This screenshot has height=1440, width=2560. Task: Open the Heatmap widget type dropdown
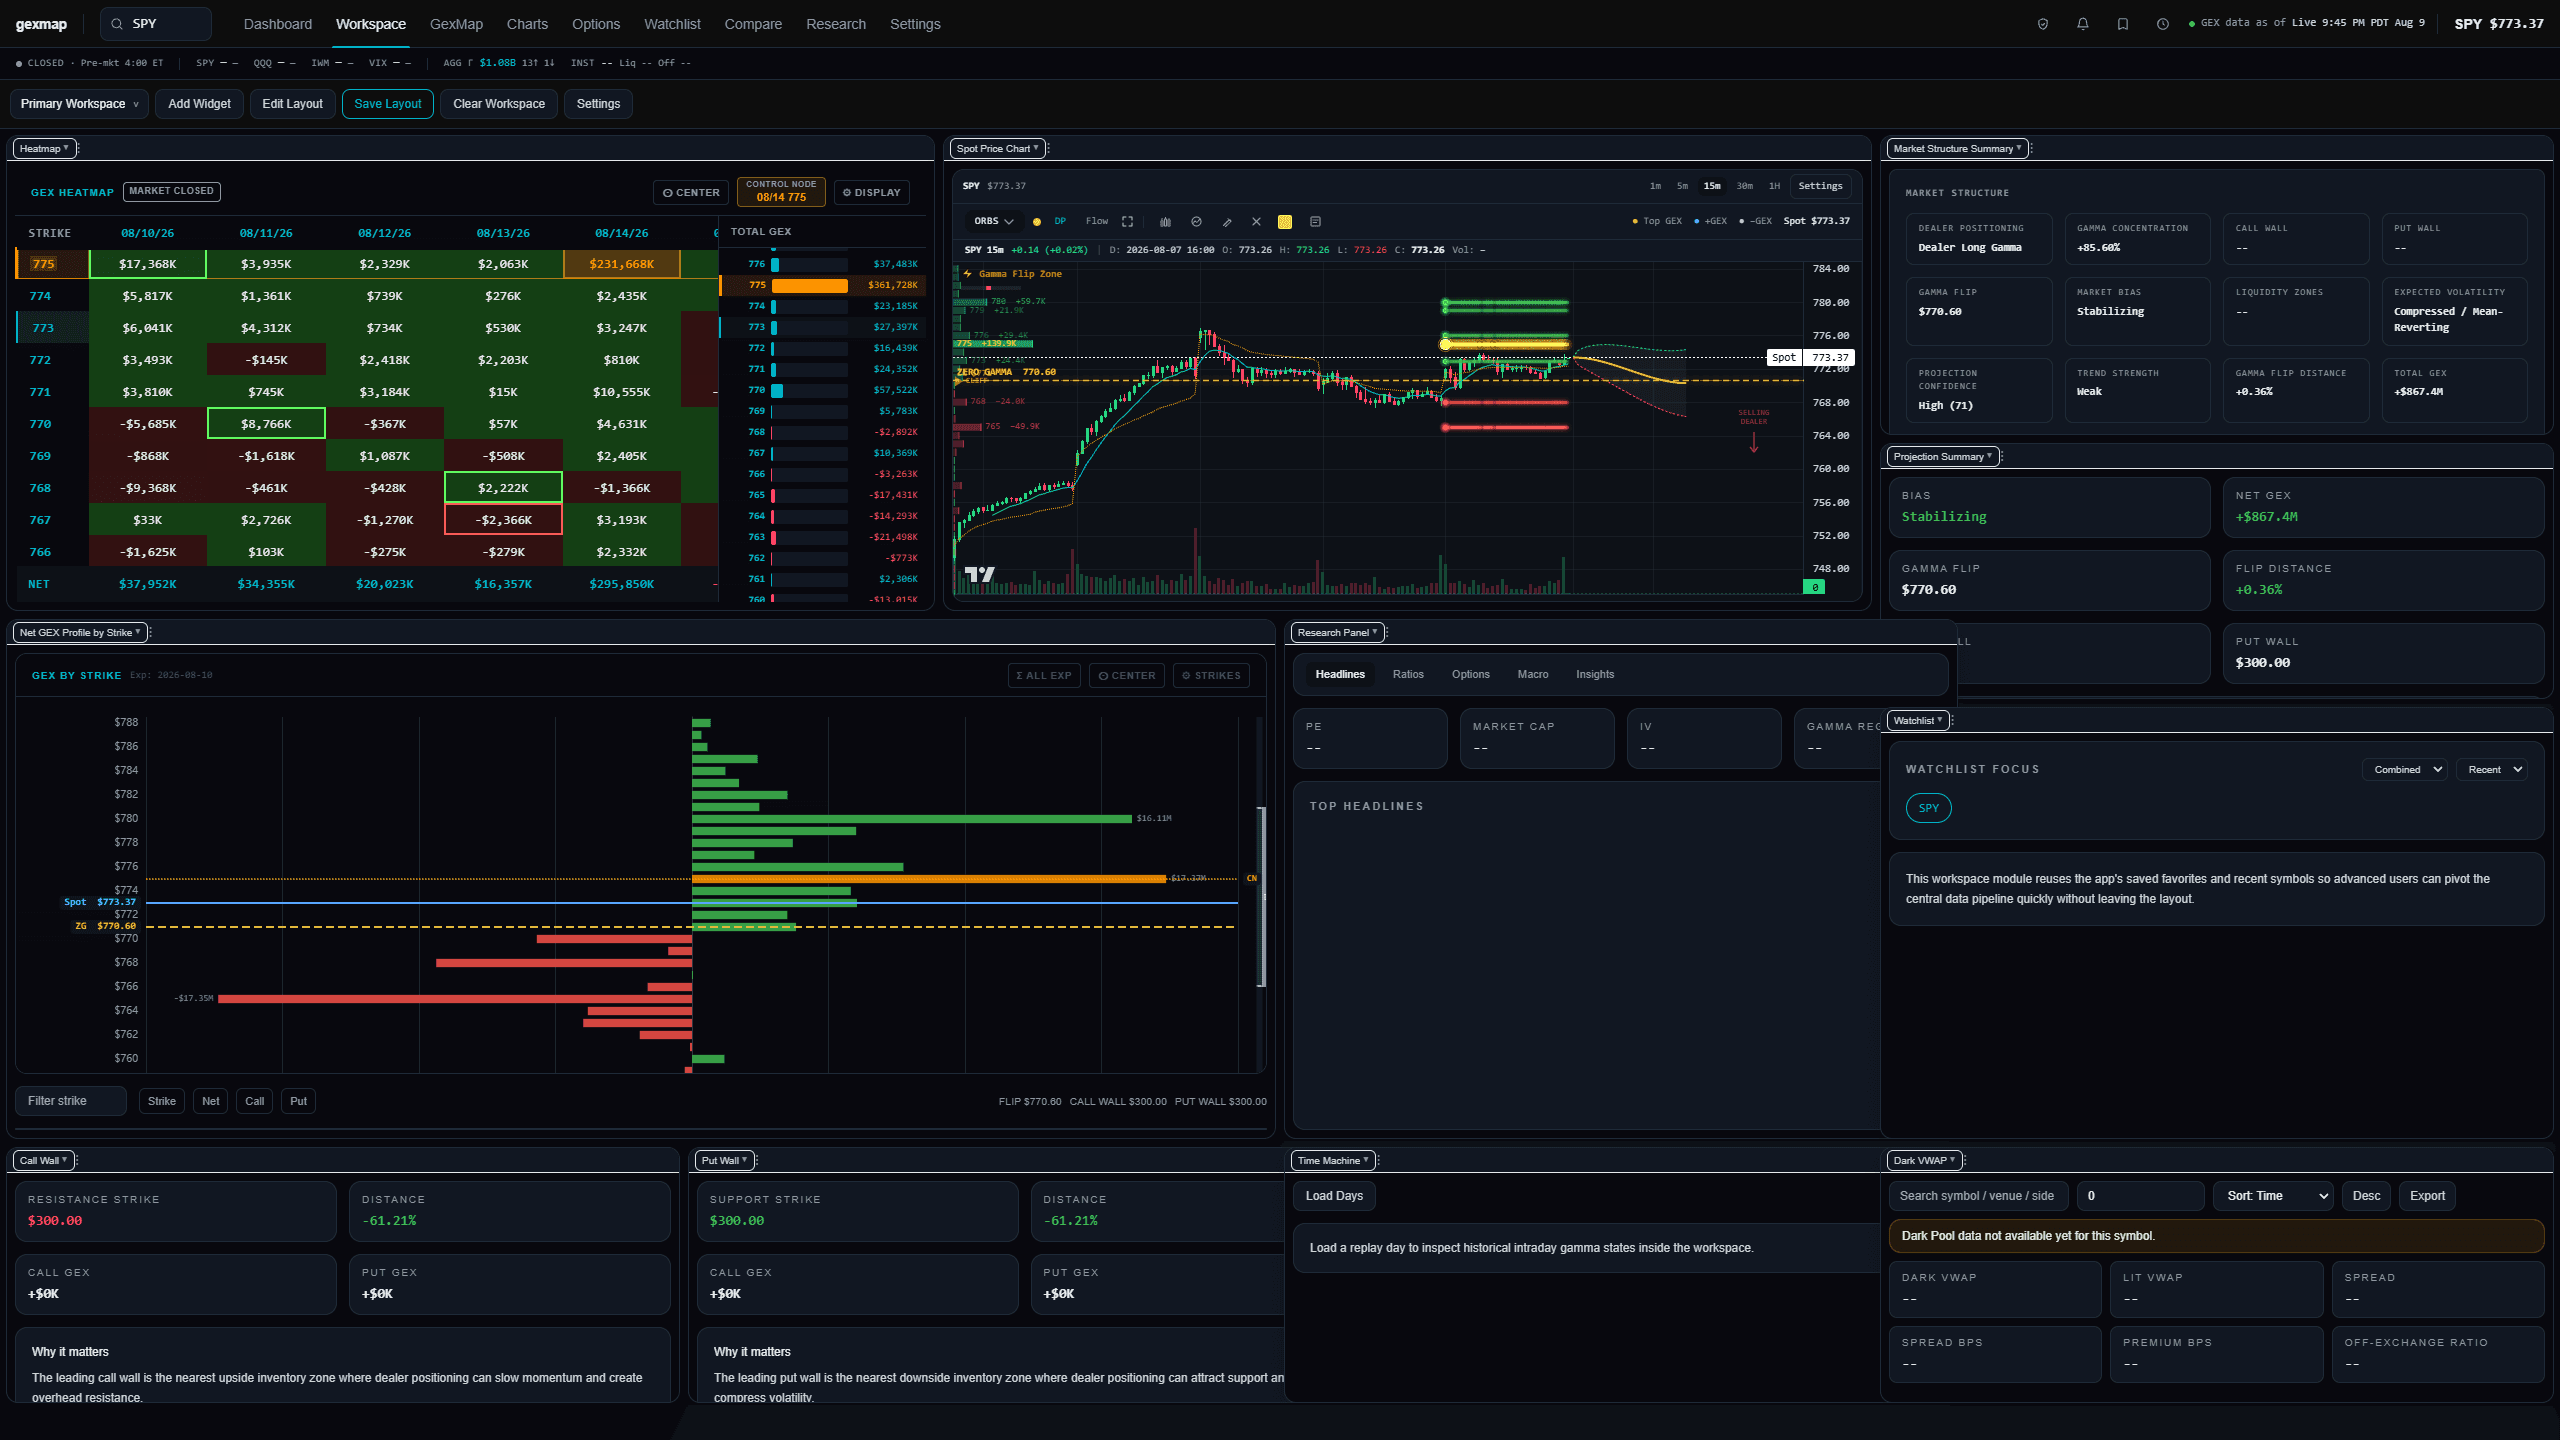tap(44, 149)
